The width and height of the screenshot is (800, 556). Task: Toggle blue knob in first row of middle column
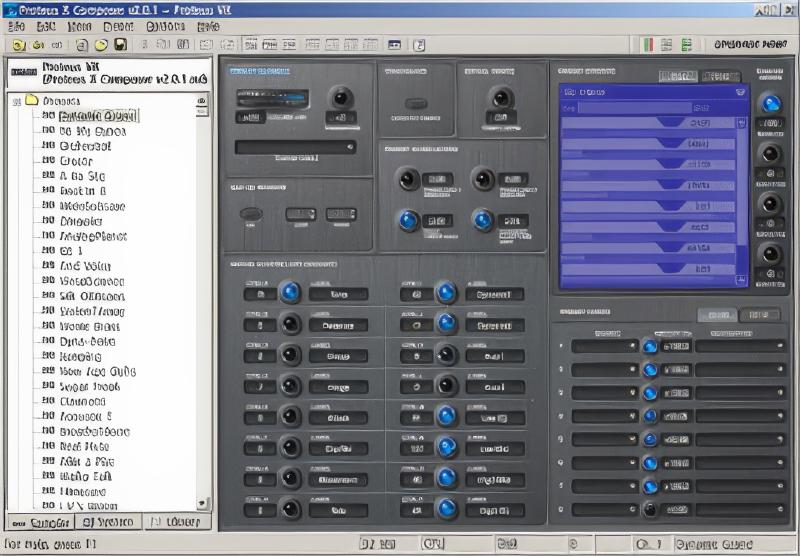[446, 292]
